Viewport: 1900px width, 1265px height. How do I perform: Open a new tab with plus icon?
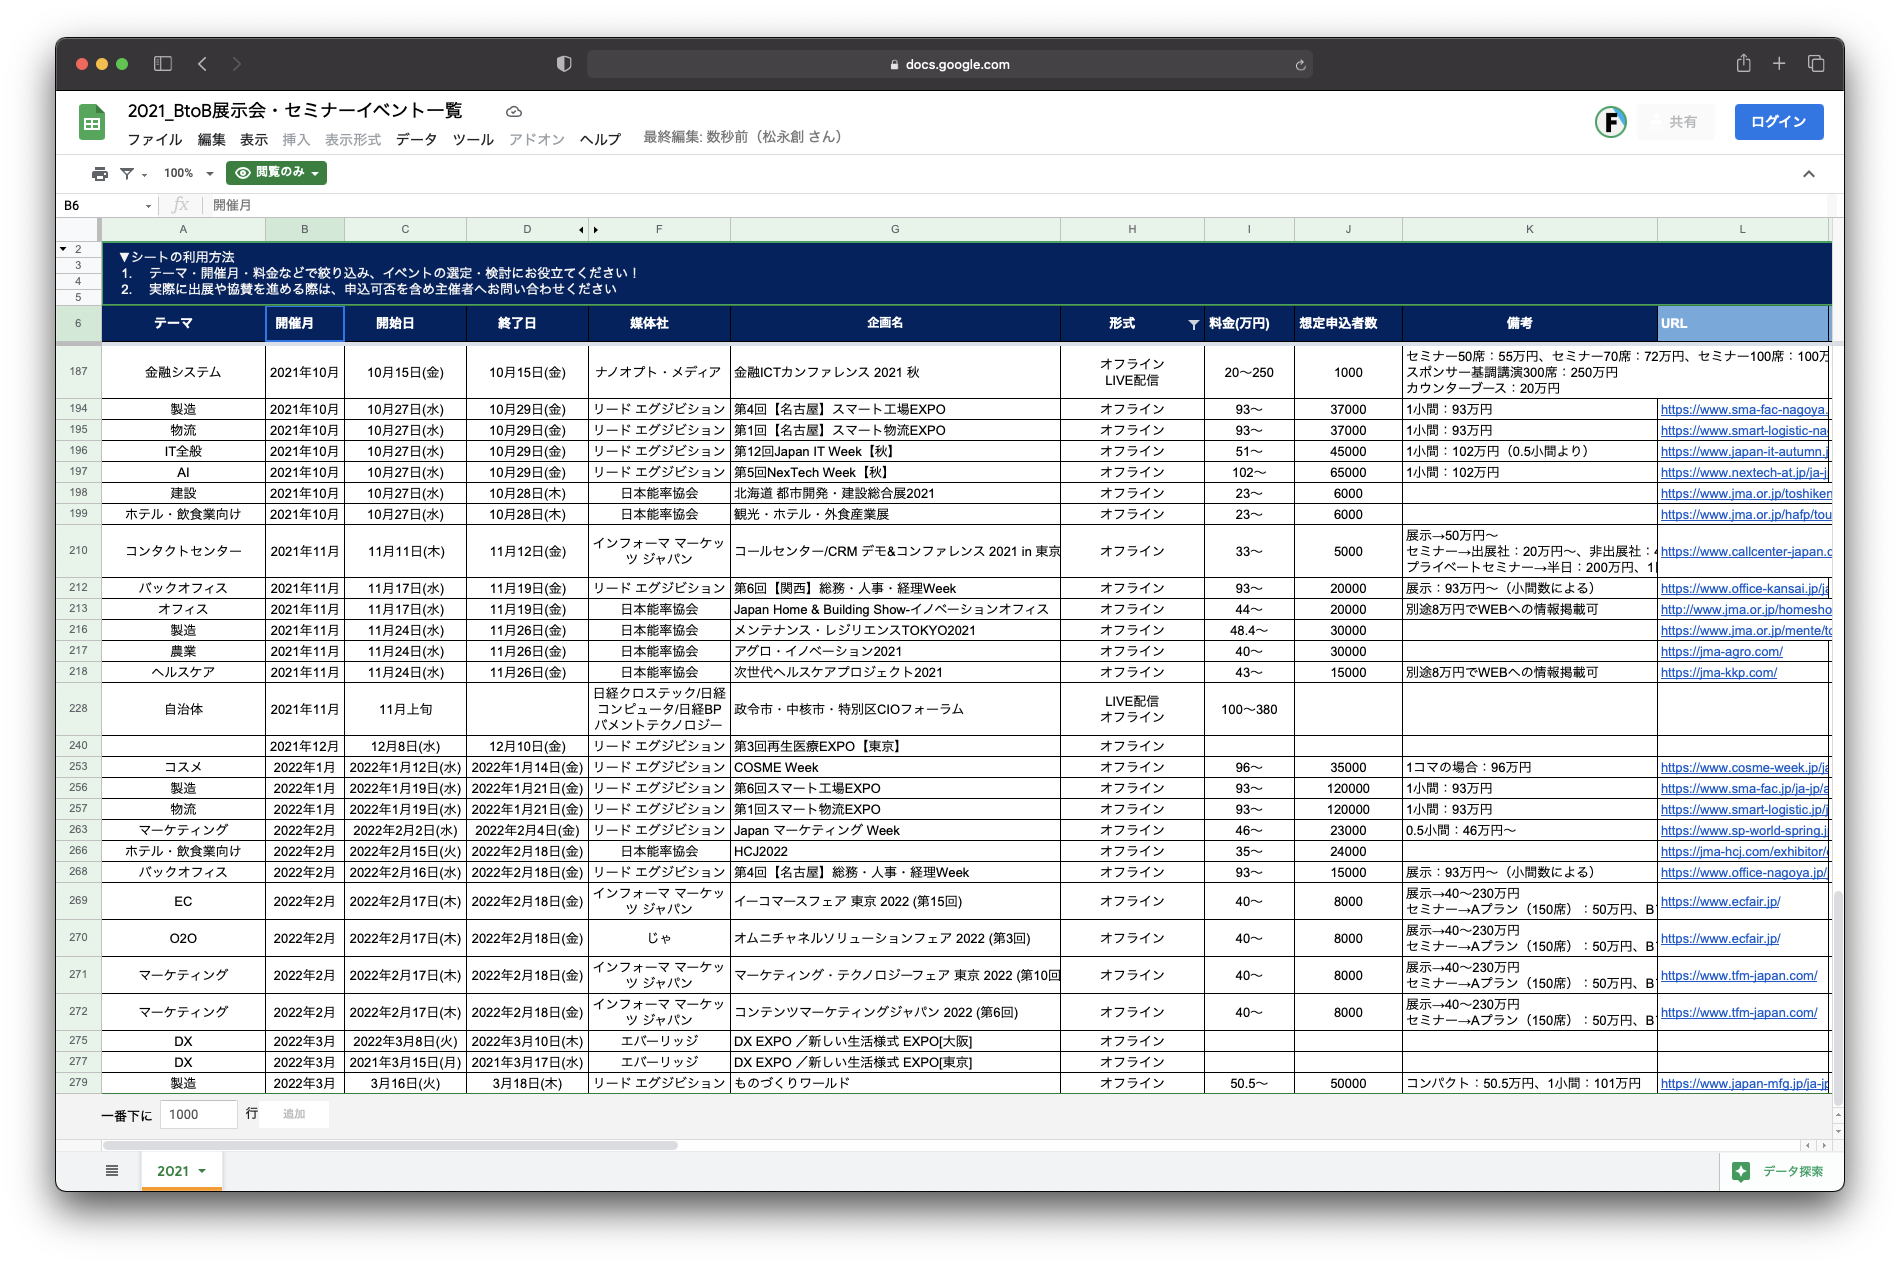point(1779,64)
